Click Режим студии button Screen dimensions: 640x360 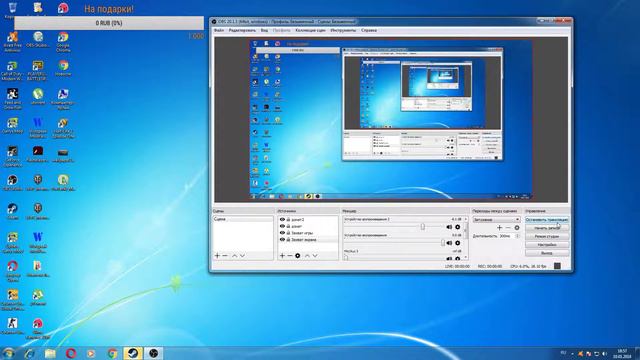point(547,236)
